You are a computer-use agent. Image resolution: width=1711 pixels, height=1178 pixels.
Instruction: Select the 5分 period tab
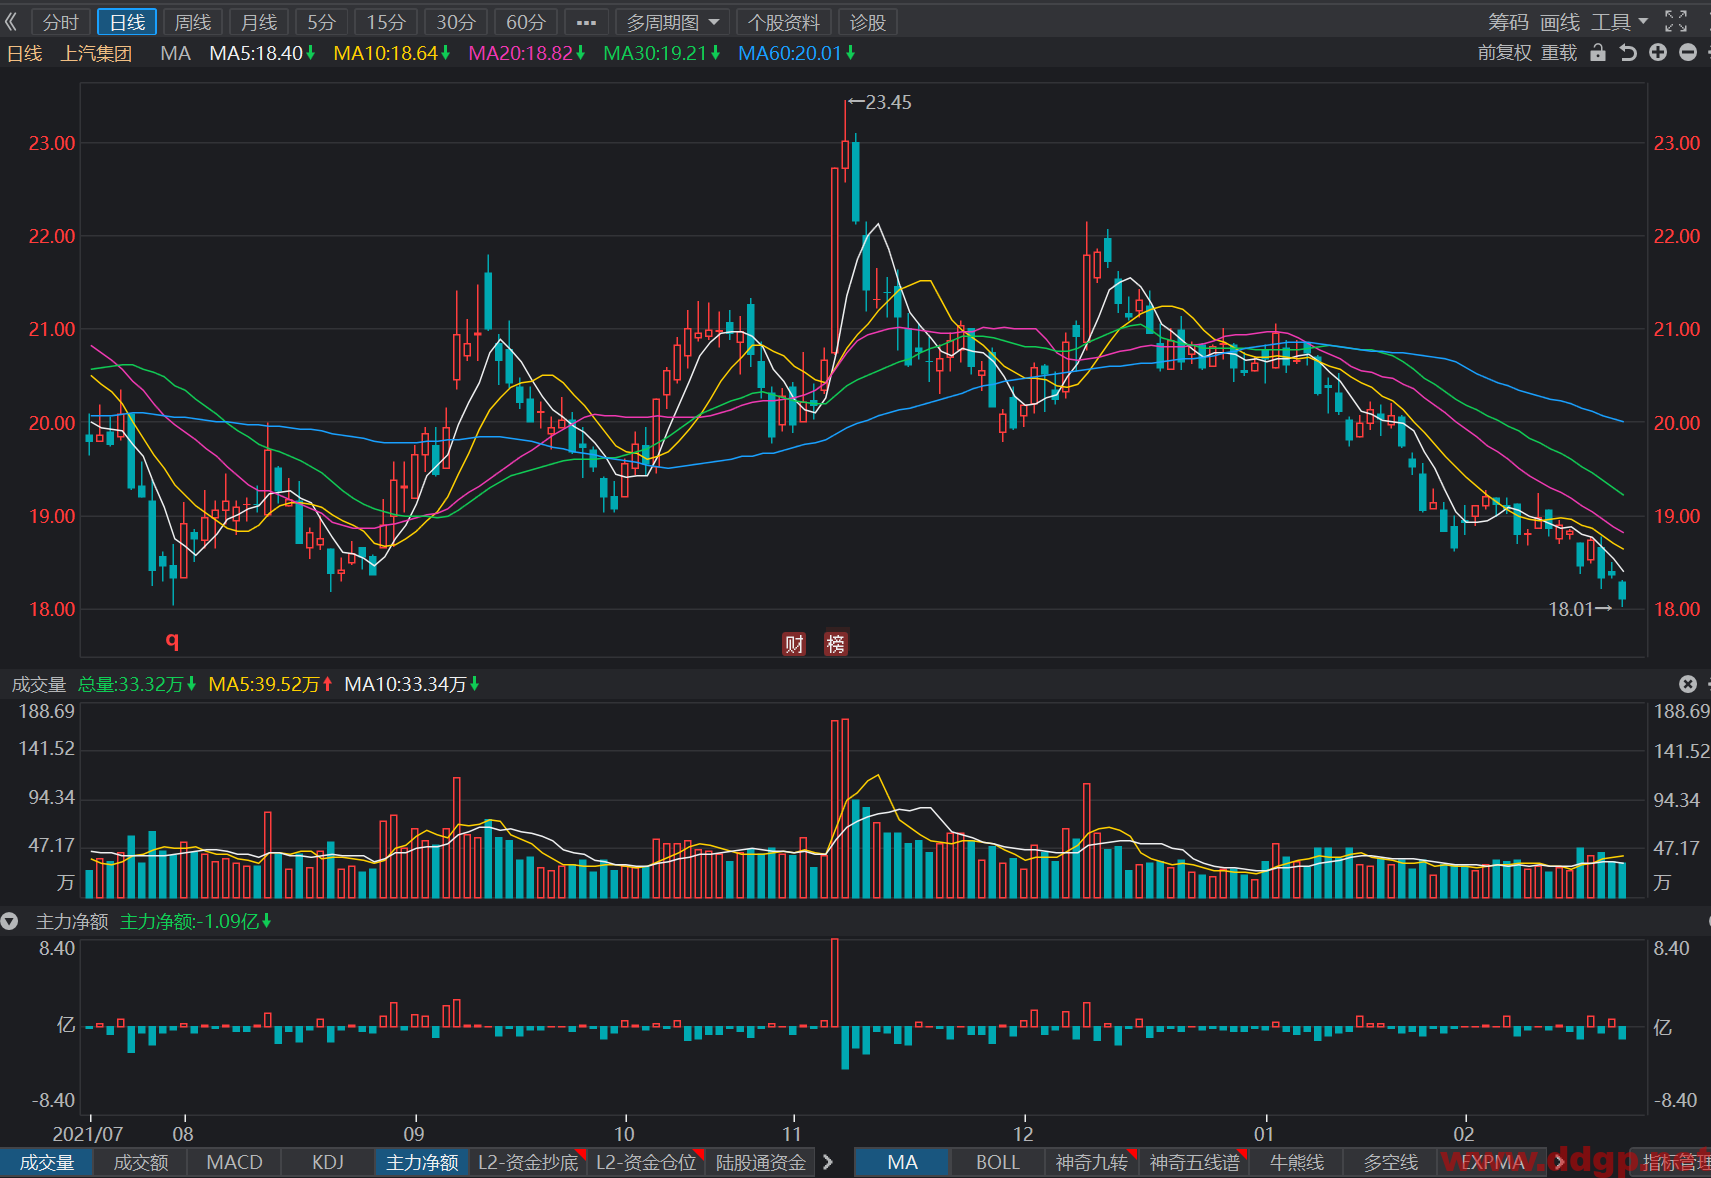click(x=321, y=22)
